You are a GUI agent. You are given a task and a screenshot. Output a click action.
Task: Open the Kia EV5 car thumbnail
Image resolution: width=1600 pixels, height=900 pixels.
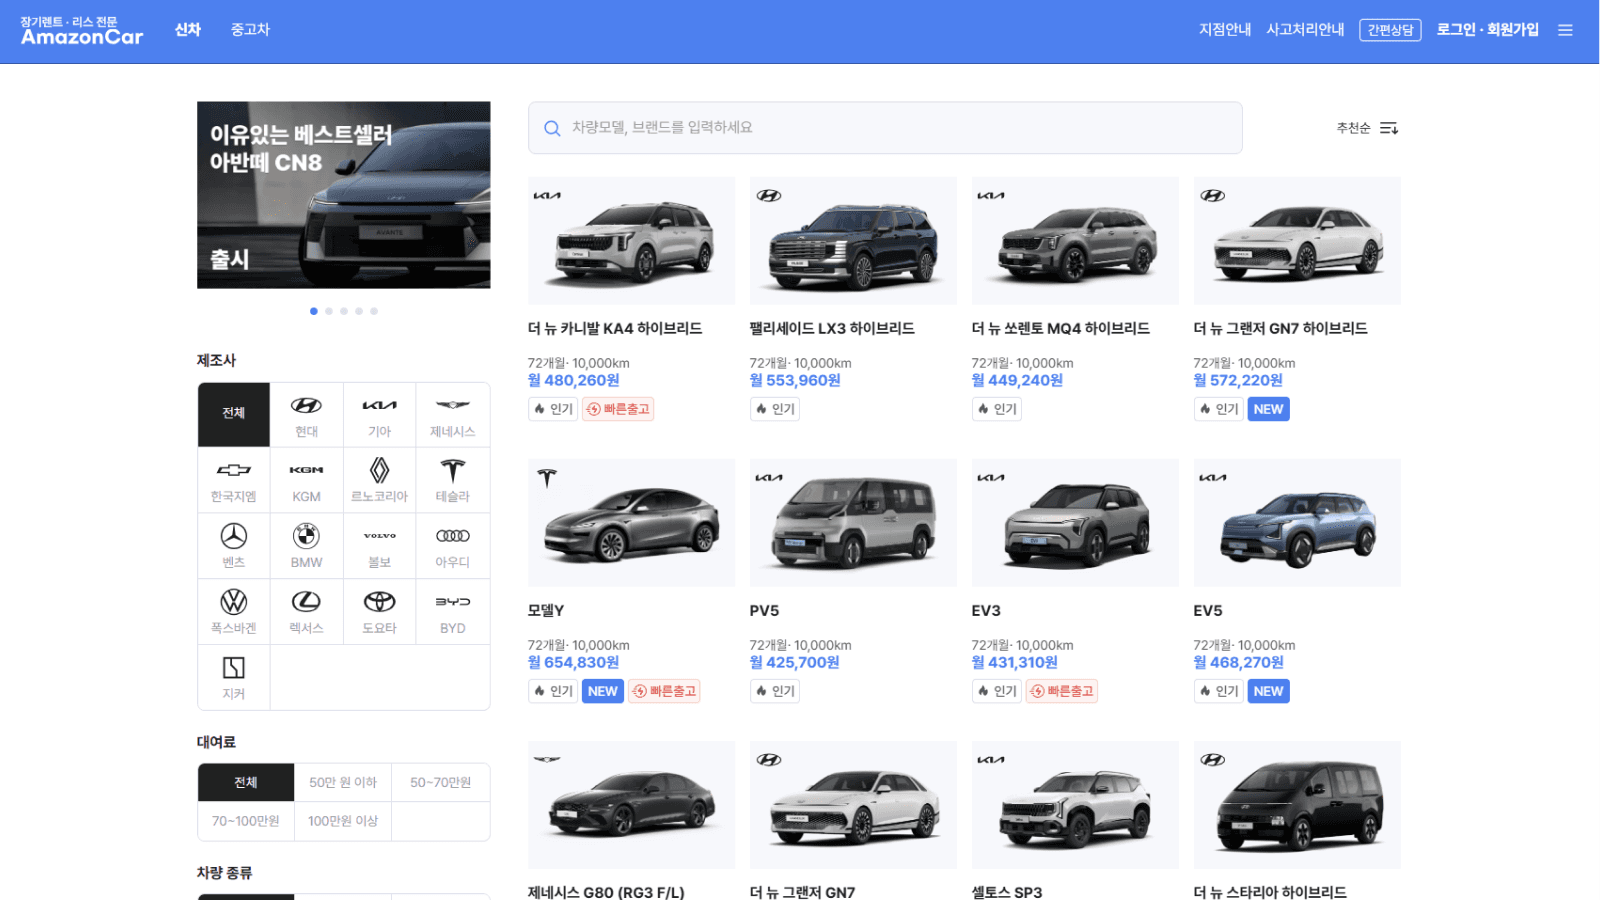(1297, 523)
